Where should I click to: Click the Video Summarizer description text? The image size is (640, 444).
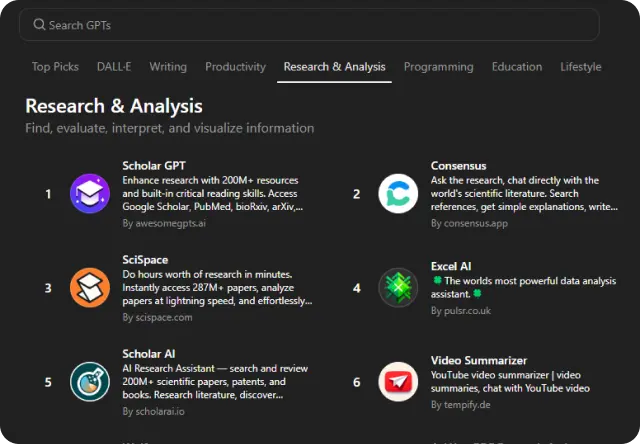(x=510, y=382)
